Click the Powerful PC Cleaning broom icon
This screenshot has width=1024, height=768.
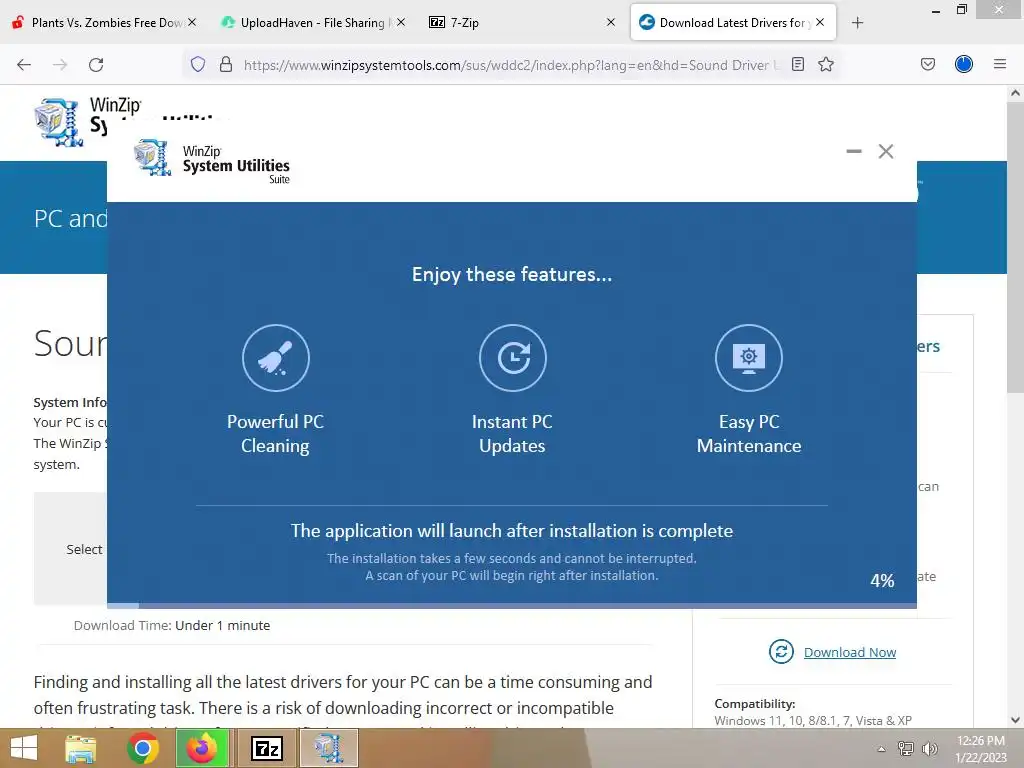(x=276, y=358)
